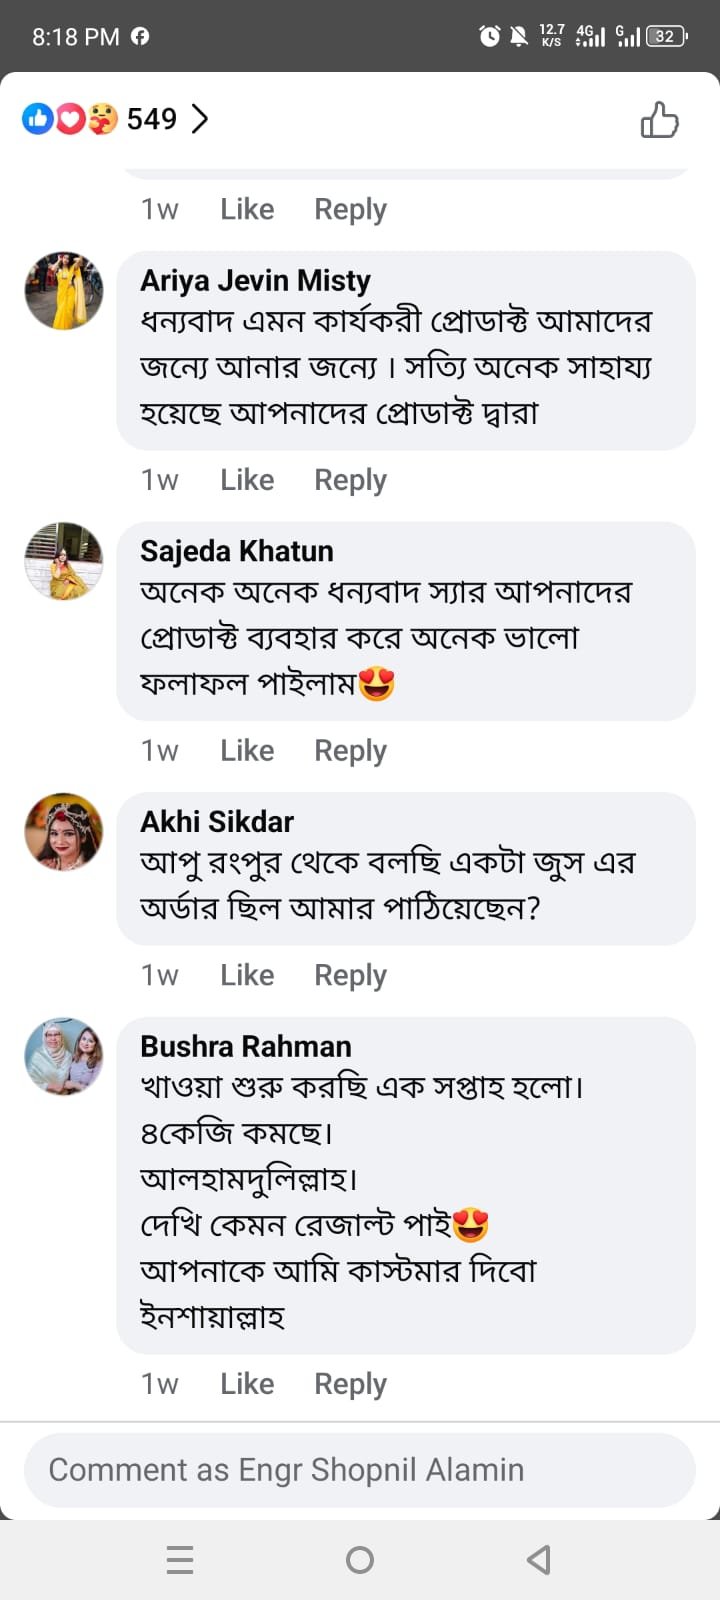Screen dimensions: 720x1600
Task: Tap Bushra Rahman's profile picture
Action: click(x=64, y=1057)
